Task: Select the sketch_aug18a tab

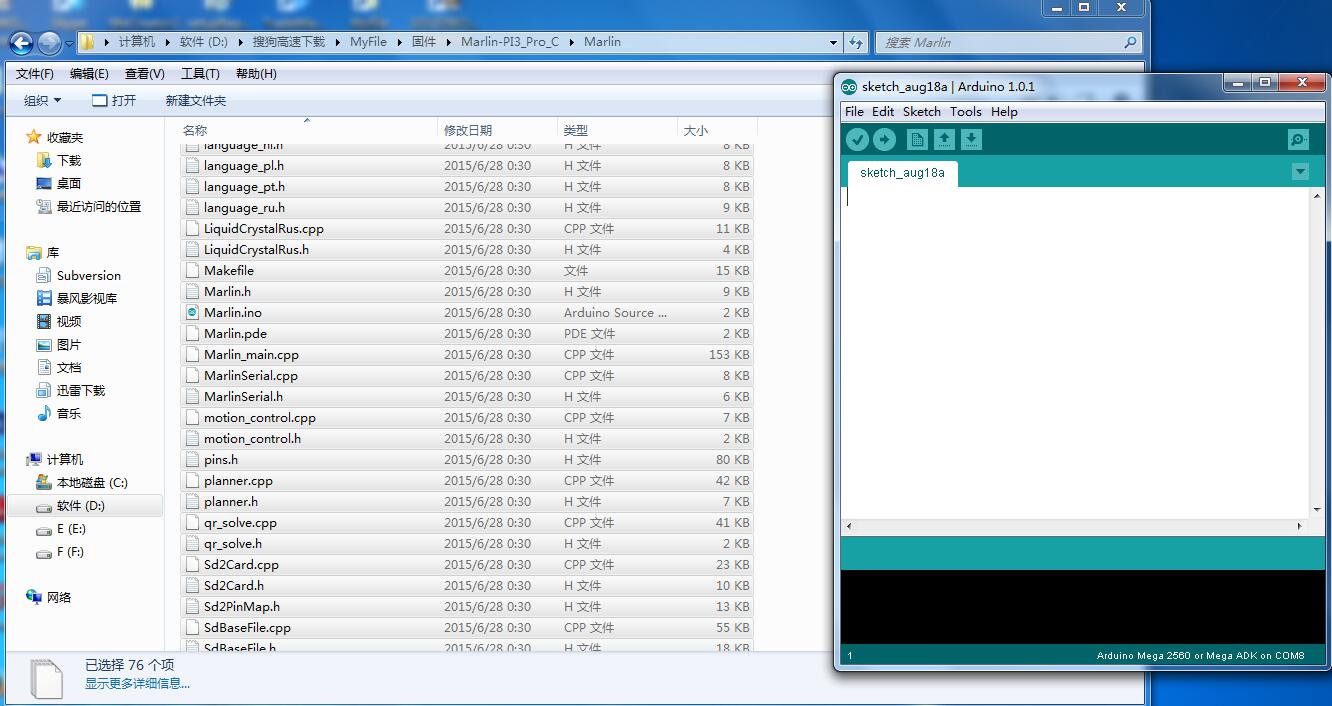Action: point(902,173)
